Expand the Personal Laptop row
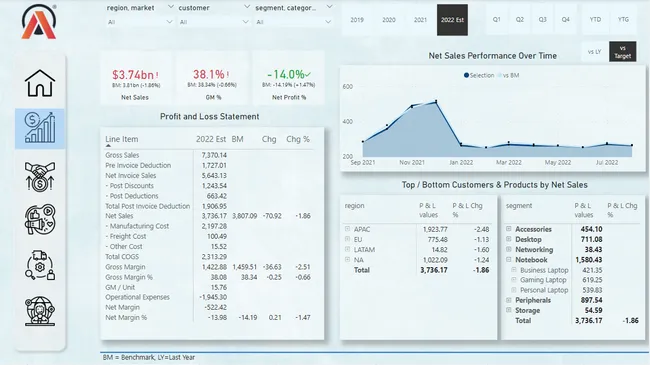Viewport: 650px width, 365px height. pos(514,290)
